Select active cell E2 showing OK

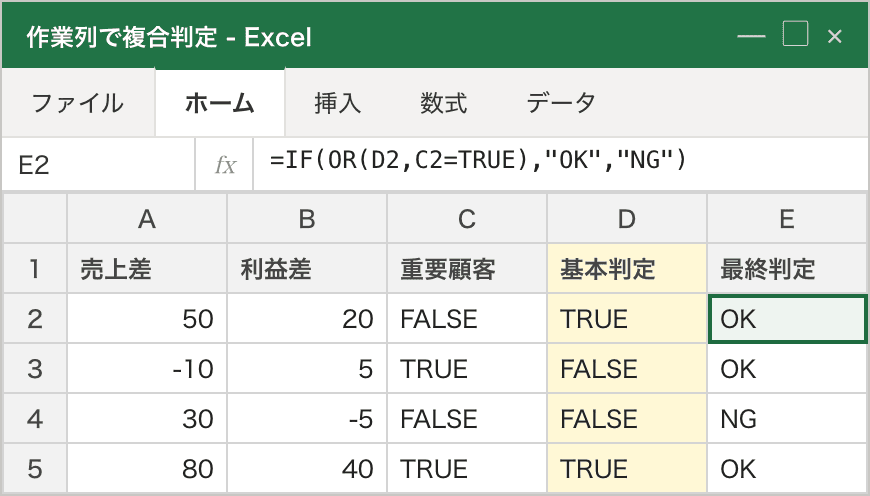[787, 318]
